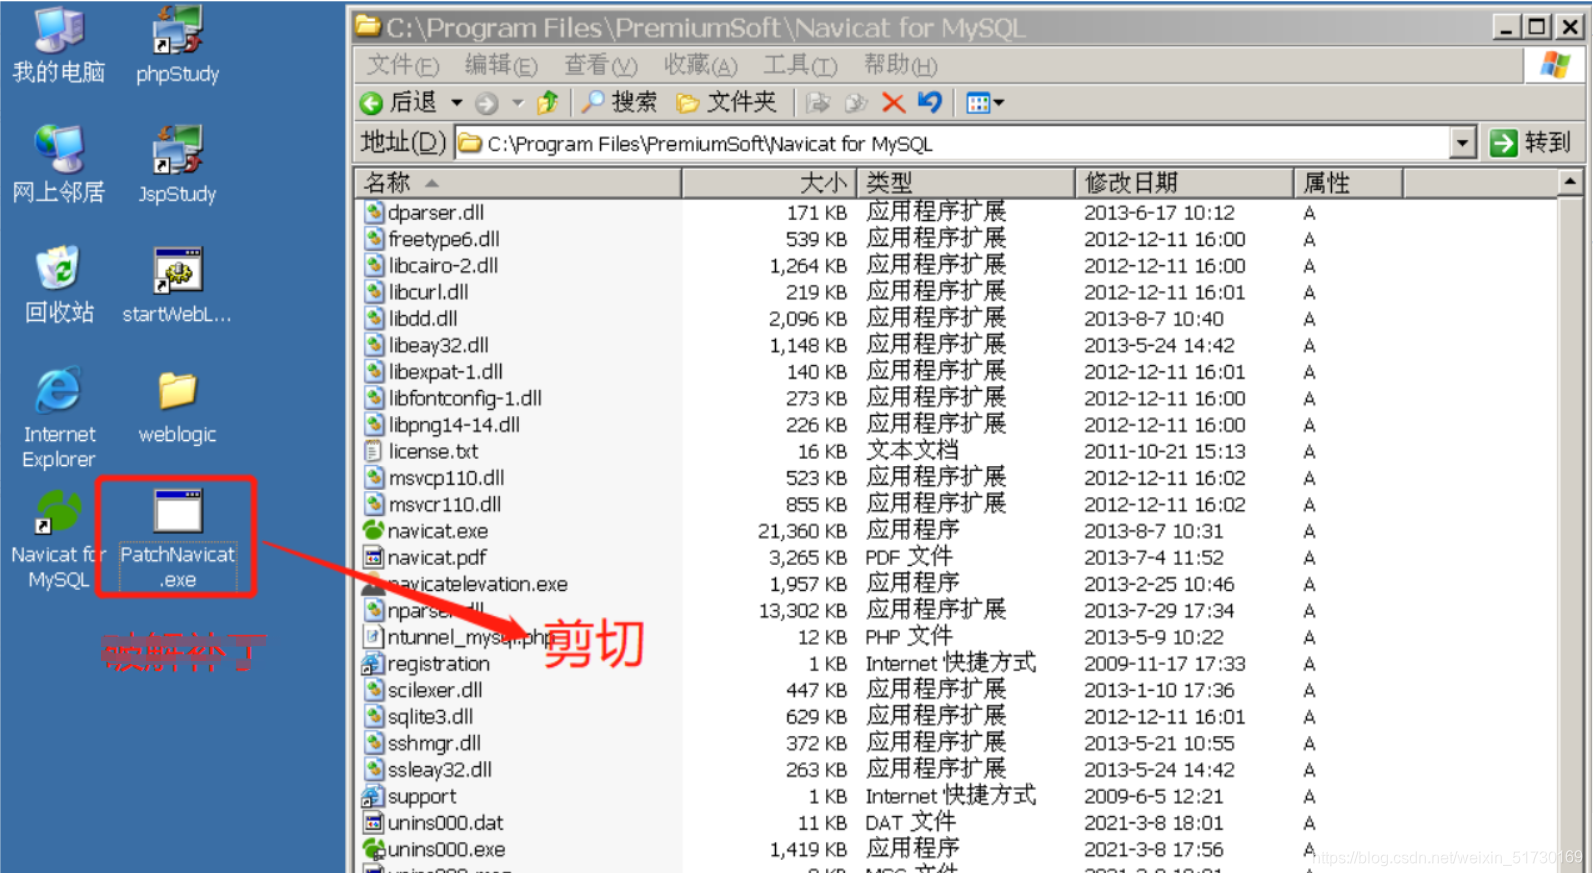
Task: Launch Internet Explorer from the desktop
Action: 59,418
